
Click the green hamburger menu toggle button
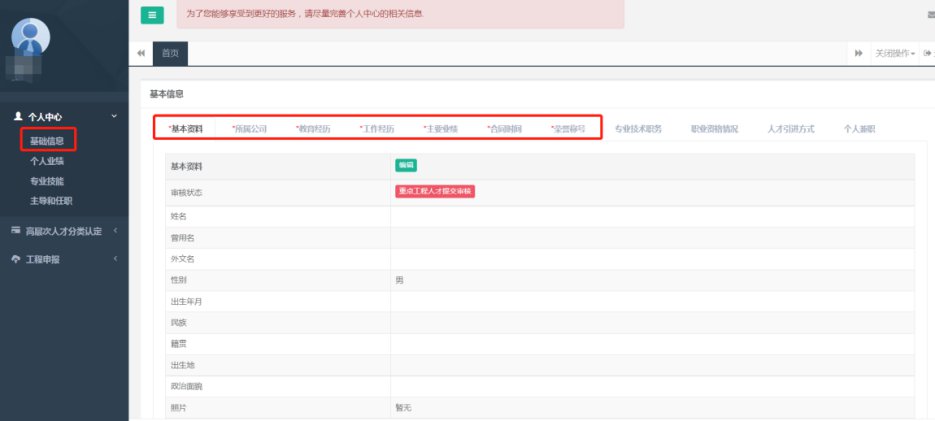click(x=152, y=15)
